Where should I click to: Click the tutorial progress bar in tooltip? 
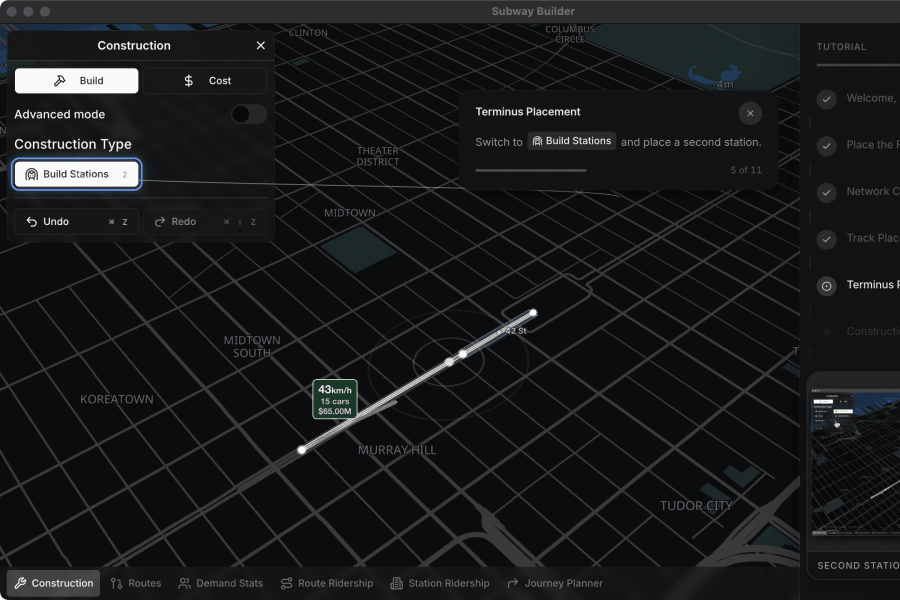(x=531, y=171)
